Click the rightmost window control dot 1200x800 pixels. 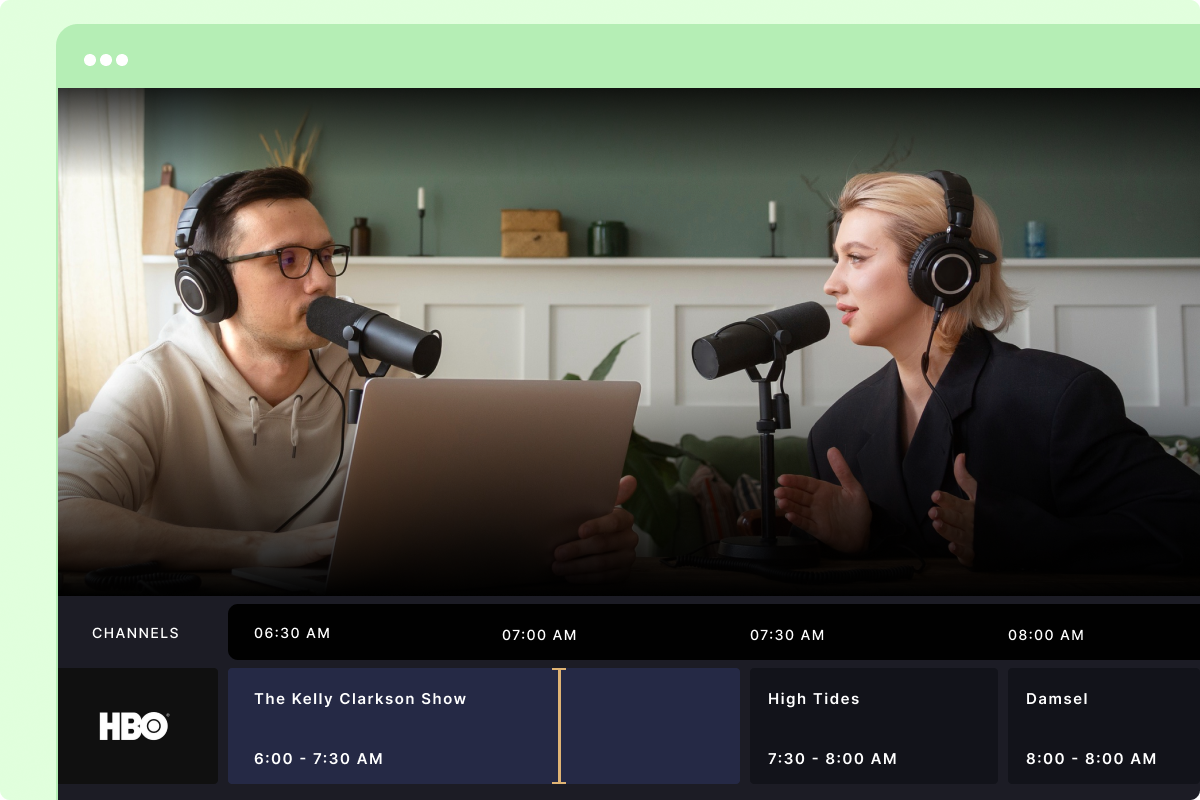(x=122, y=59)
